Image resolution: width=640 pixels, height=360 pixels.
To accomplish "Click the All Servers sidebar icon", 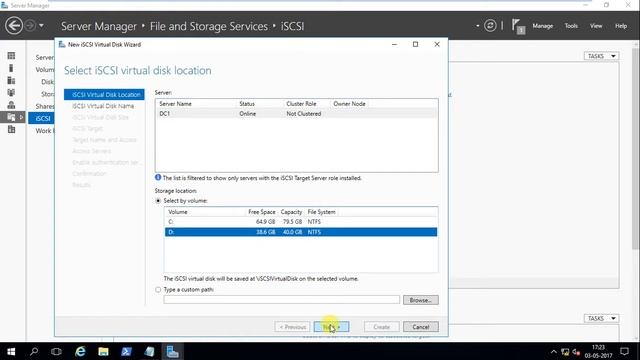I will pos(11,80).
